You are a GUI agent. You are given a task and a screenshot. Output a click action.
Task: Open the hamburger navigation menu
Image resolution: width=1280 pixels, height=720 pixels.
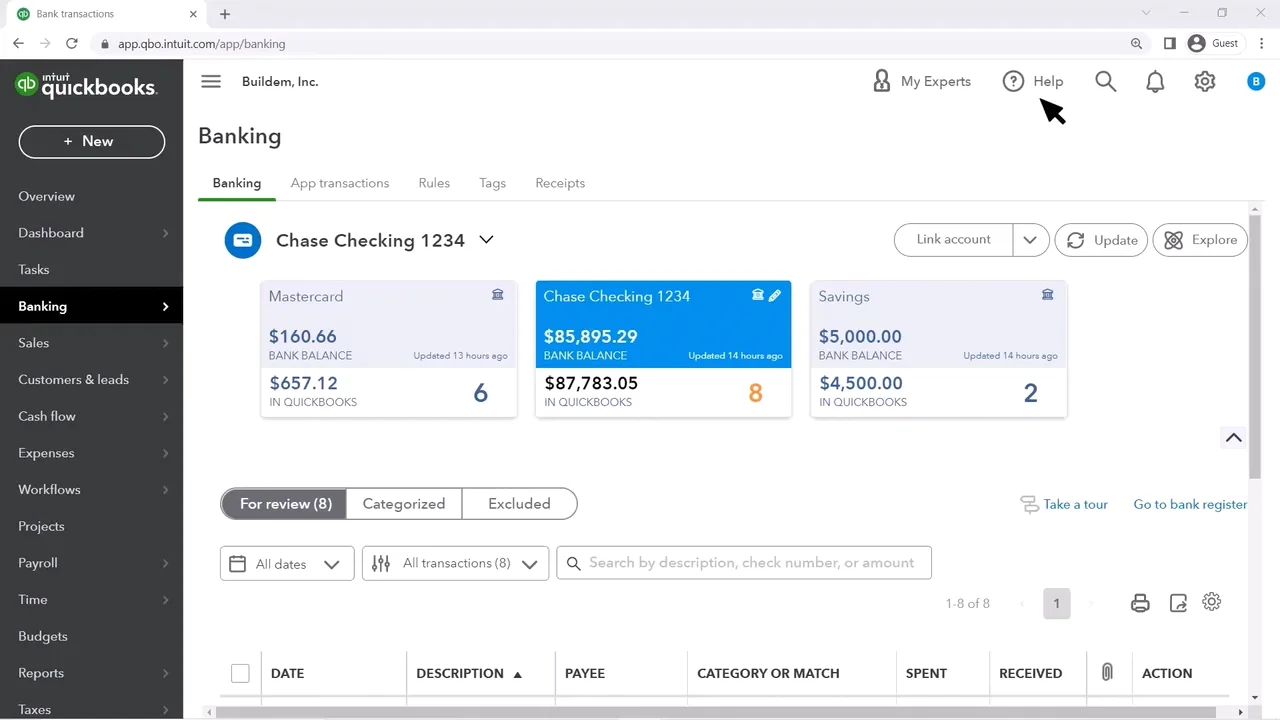211,81
